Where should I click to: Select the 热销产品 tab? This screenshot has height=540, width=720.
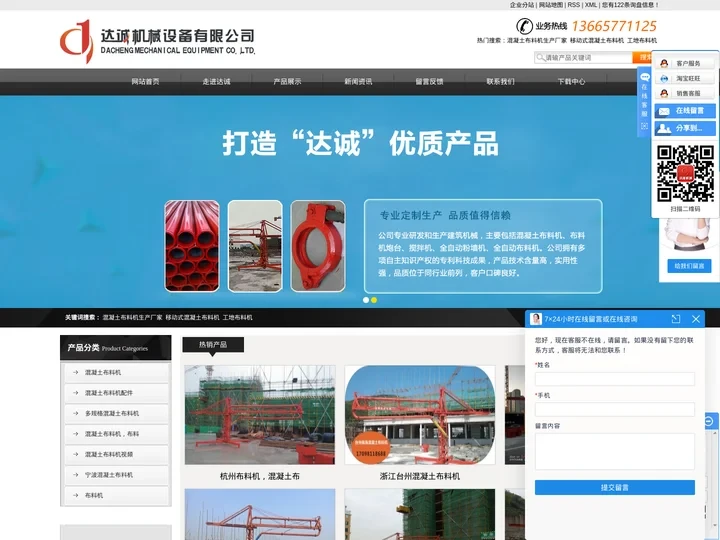tap(213, 344)
